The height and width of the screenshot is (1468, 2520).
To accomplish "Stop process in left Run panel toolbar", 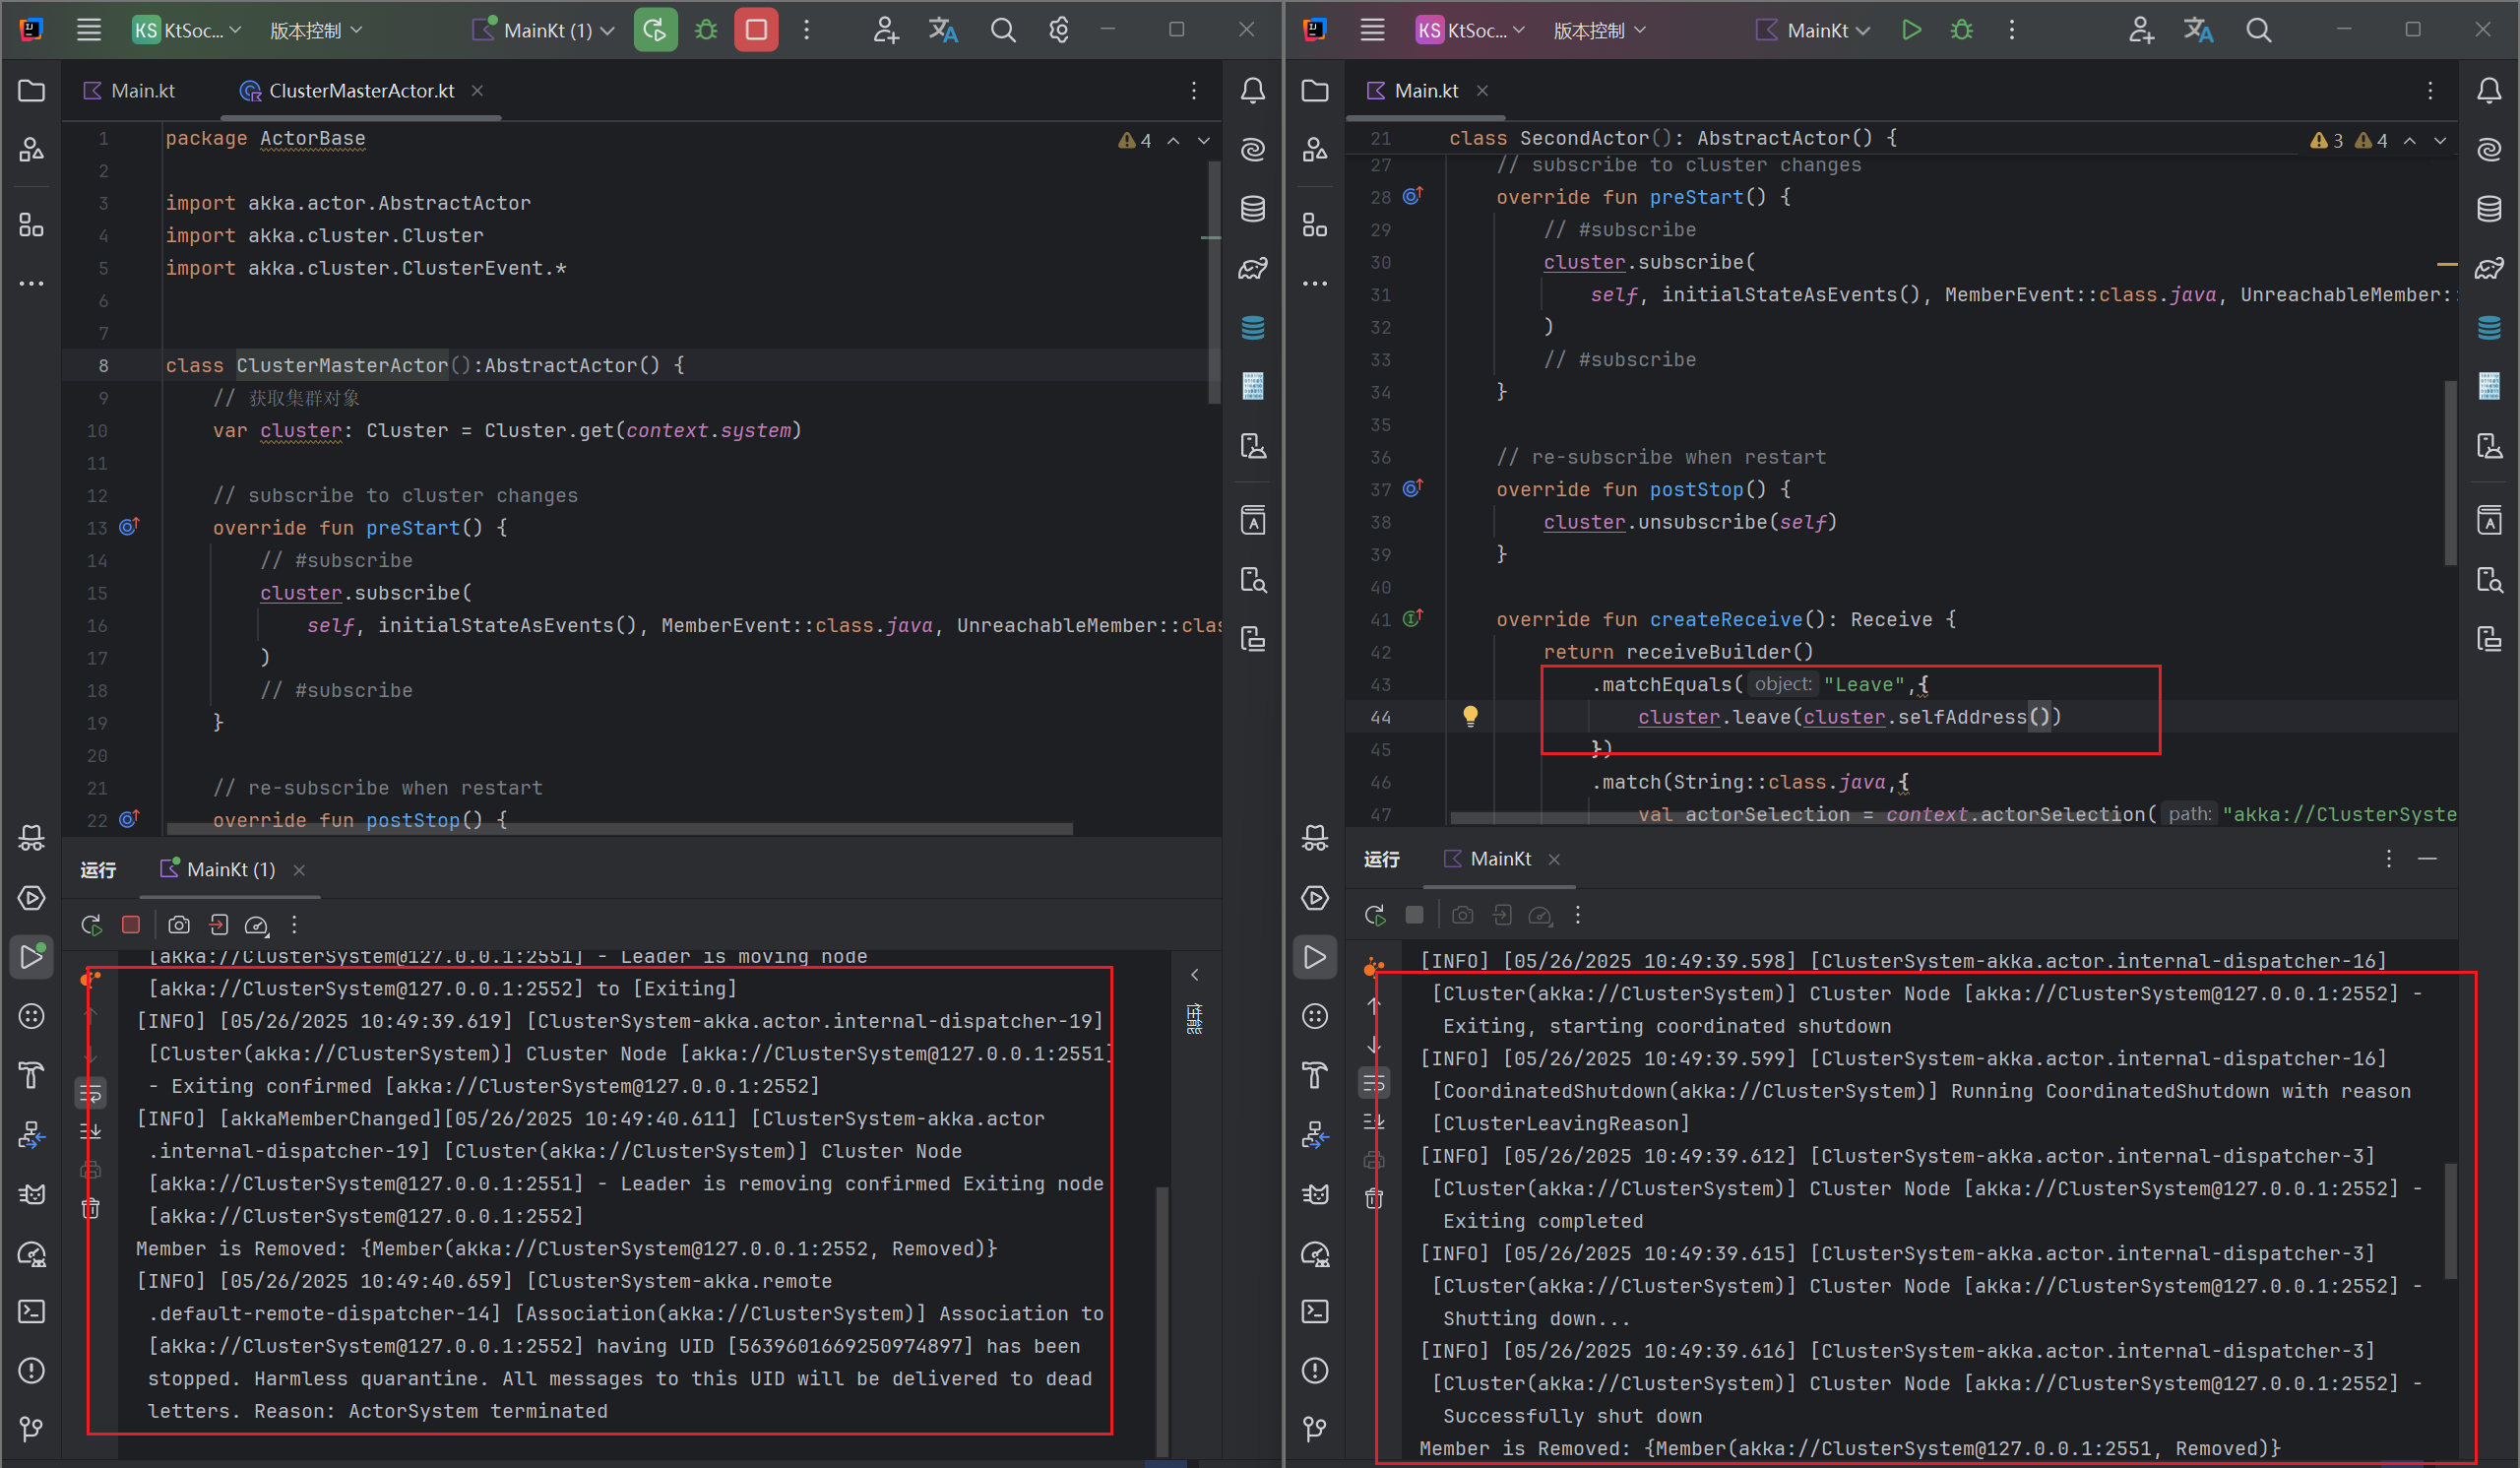I will pos(131,925).
